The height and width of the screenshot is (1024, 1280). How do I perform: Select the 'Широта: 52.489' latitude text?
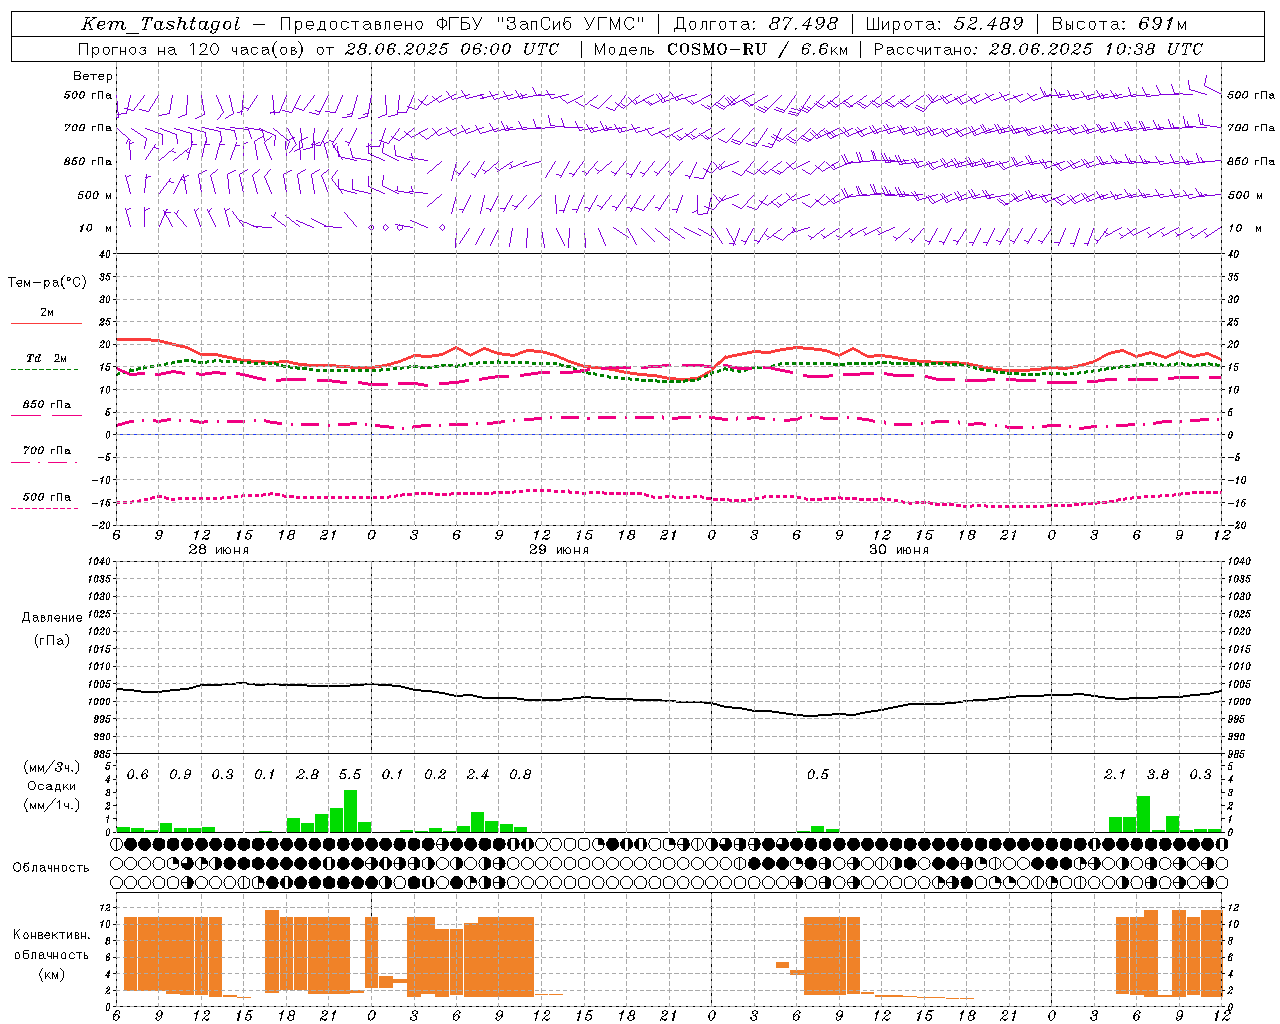[945, 25]
